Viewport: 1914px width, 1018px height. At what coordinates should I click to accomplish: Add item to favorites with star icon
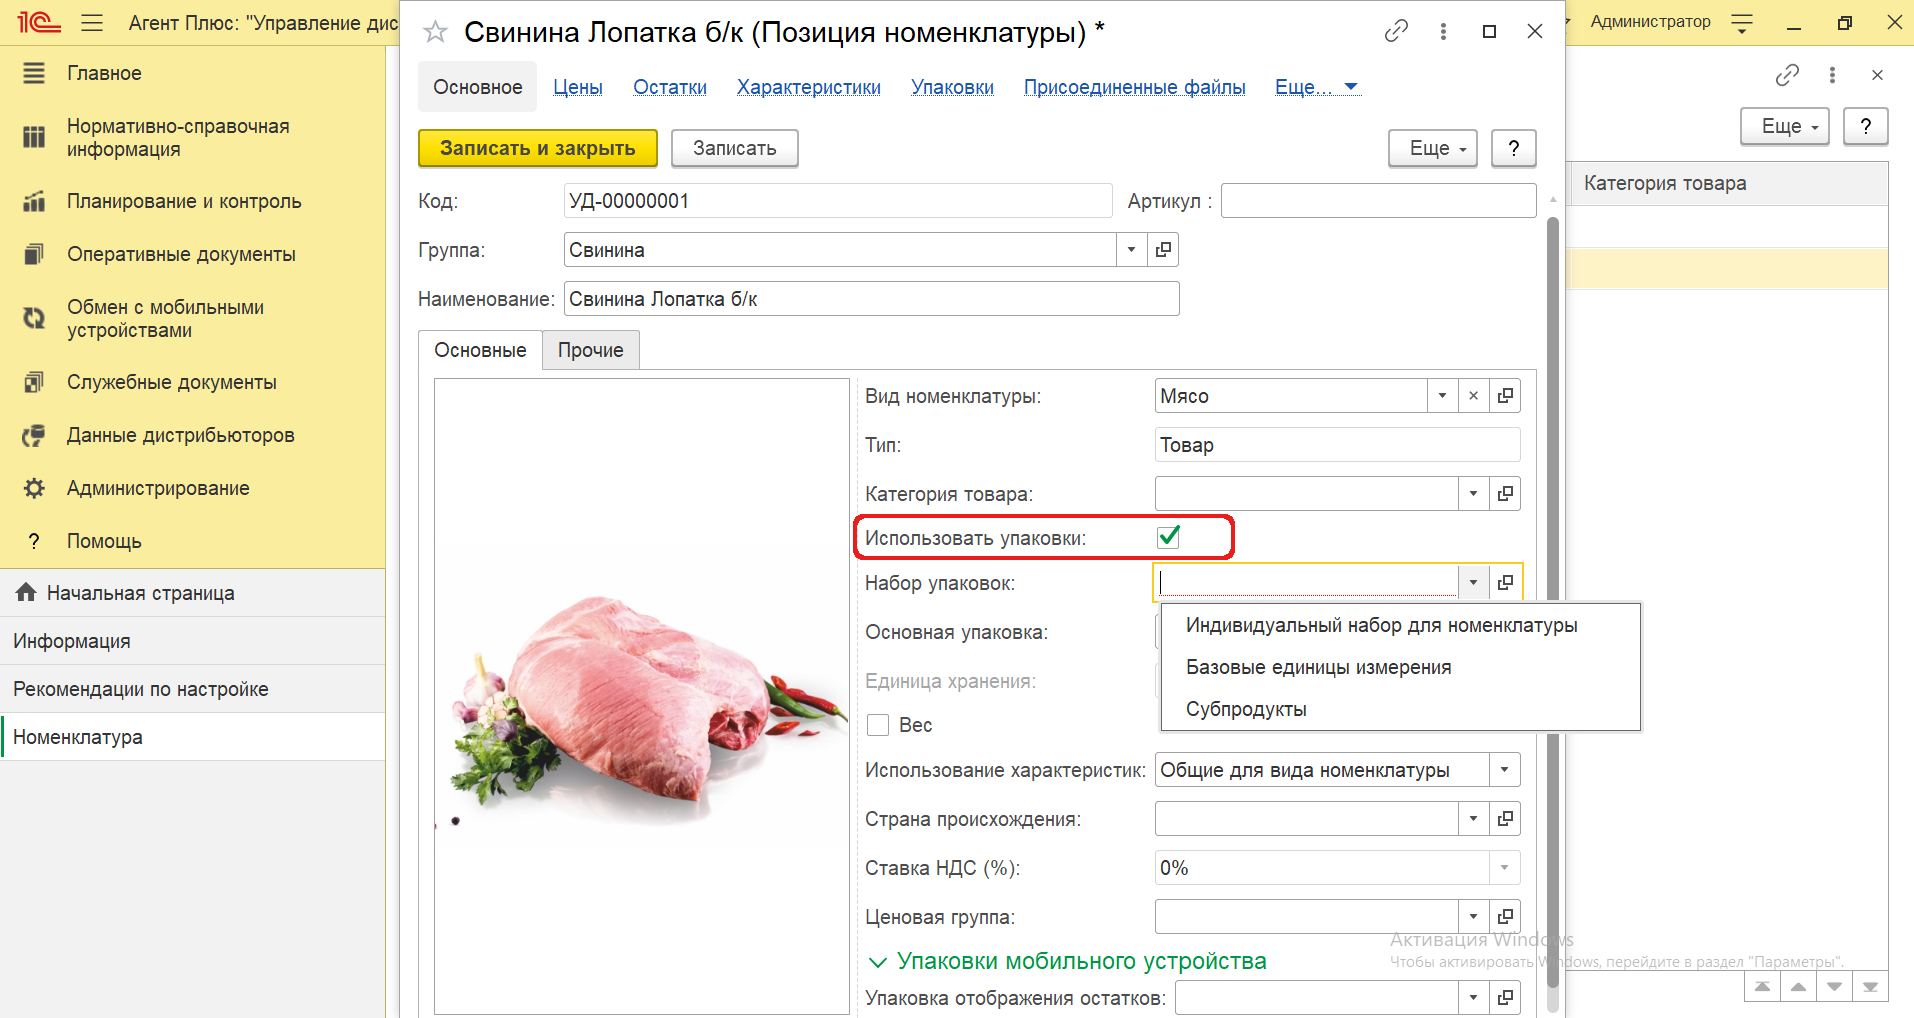435,32
